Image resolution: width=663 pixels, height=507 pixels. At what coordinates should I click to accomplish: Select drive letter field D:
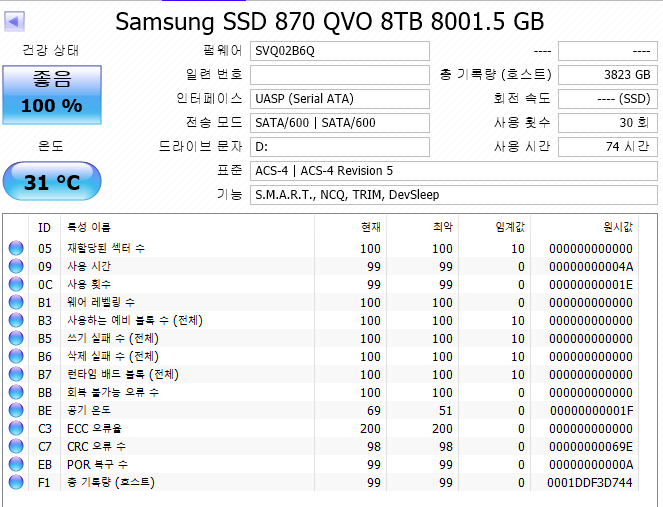tap(340, 147)
